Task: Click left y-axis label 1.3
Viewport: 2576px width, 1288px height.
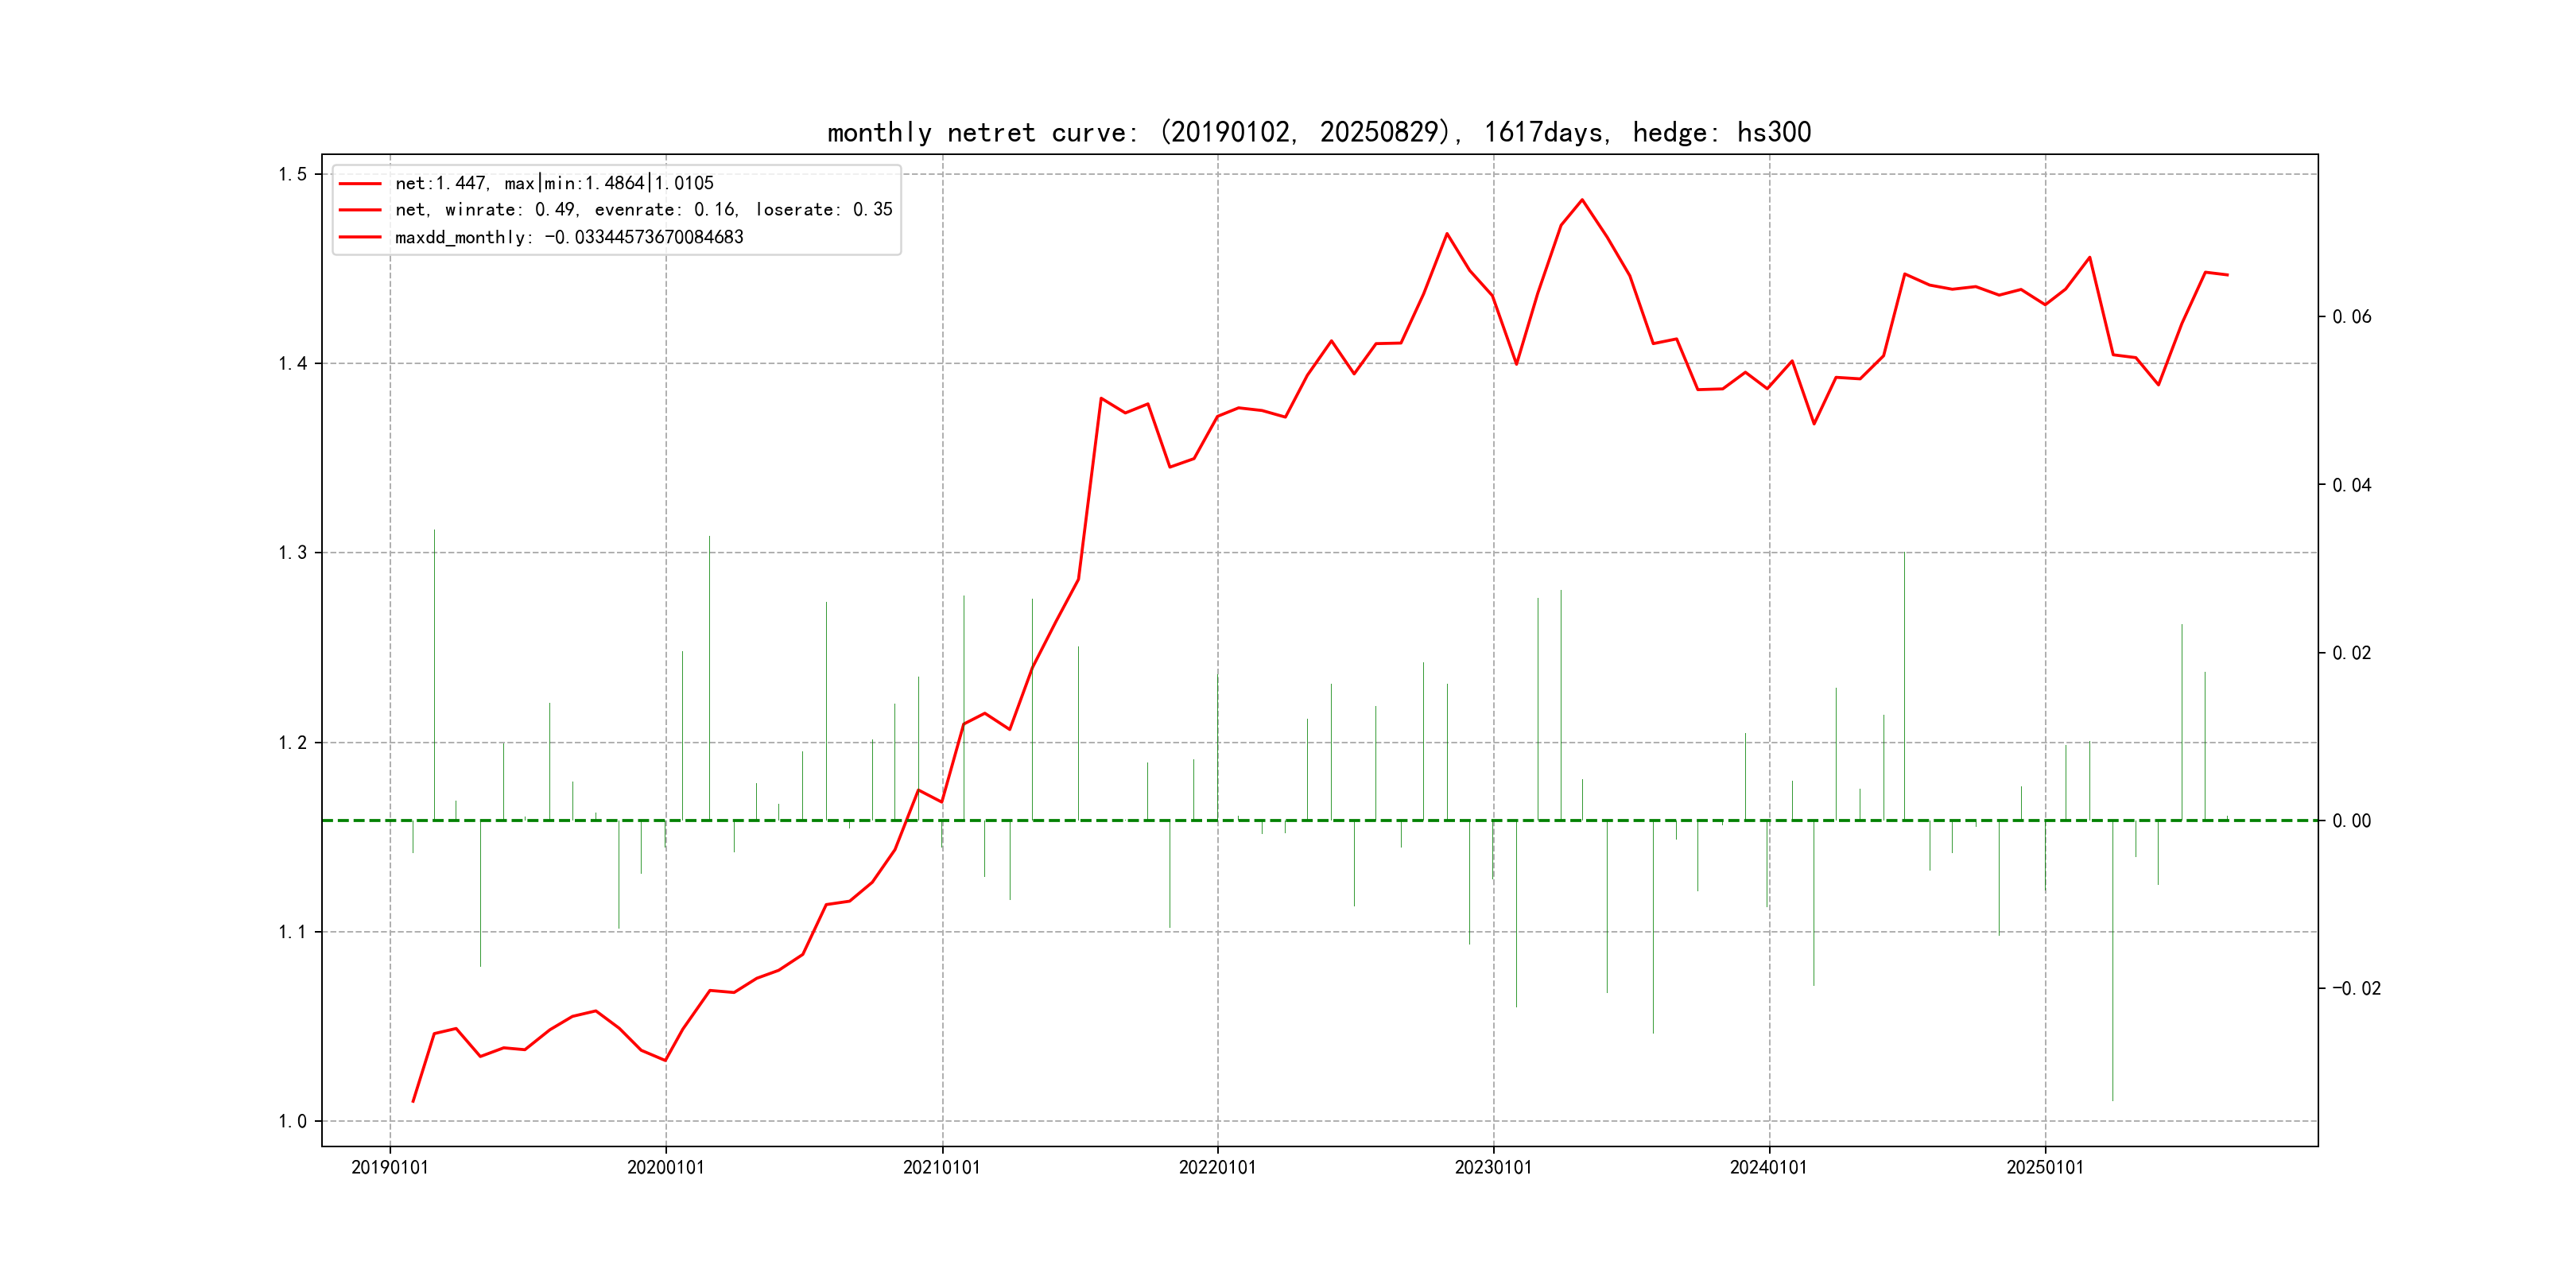Action: coord(293,553)
